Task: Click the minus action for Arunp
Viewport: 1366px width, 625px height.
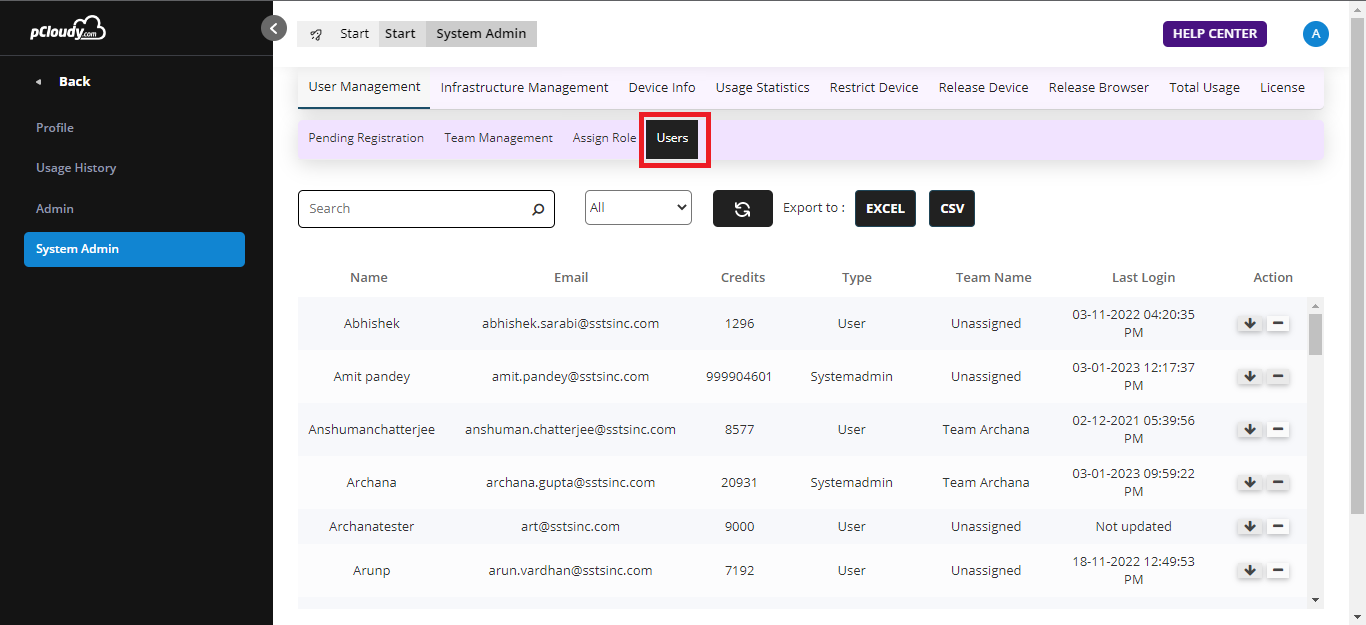Action: (1277, 570)
